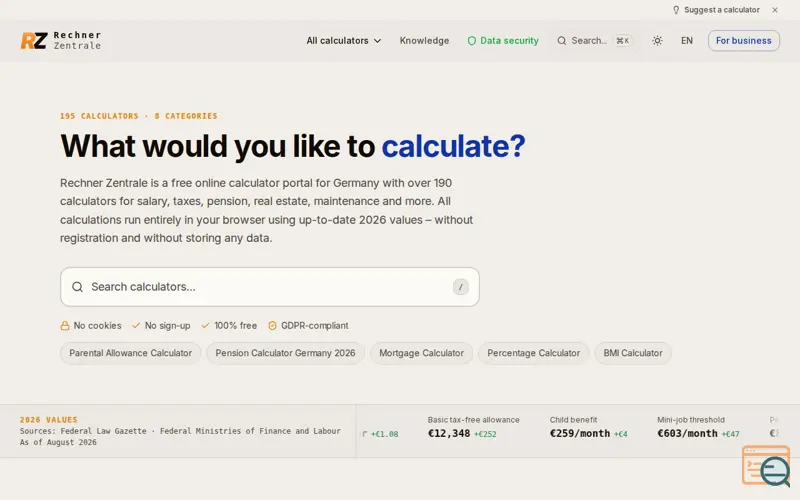This screenshot has width=800, height=500.
Task: Click the magnifier icon in main search box
Action: (78, 287)
